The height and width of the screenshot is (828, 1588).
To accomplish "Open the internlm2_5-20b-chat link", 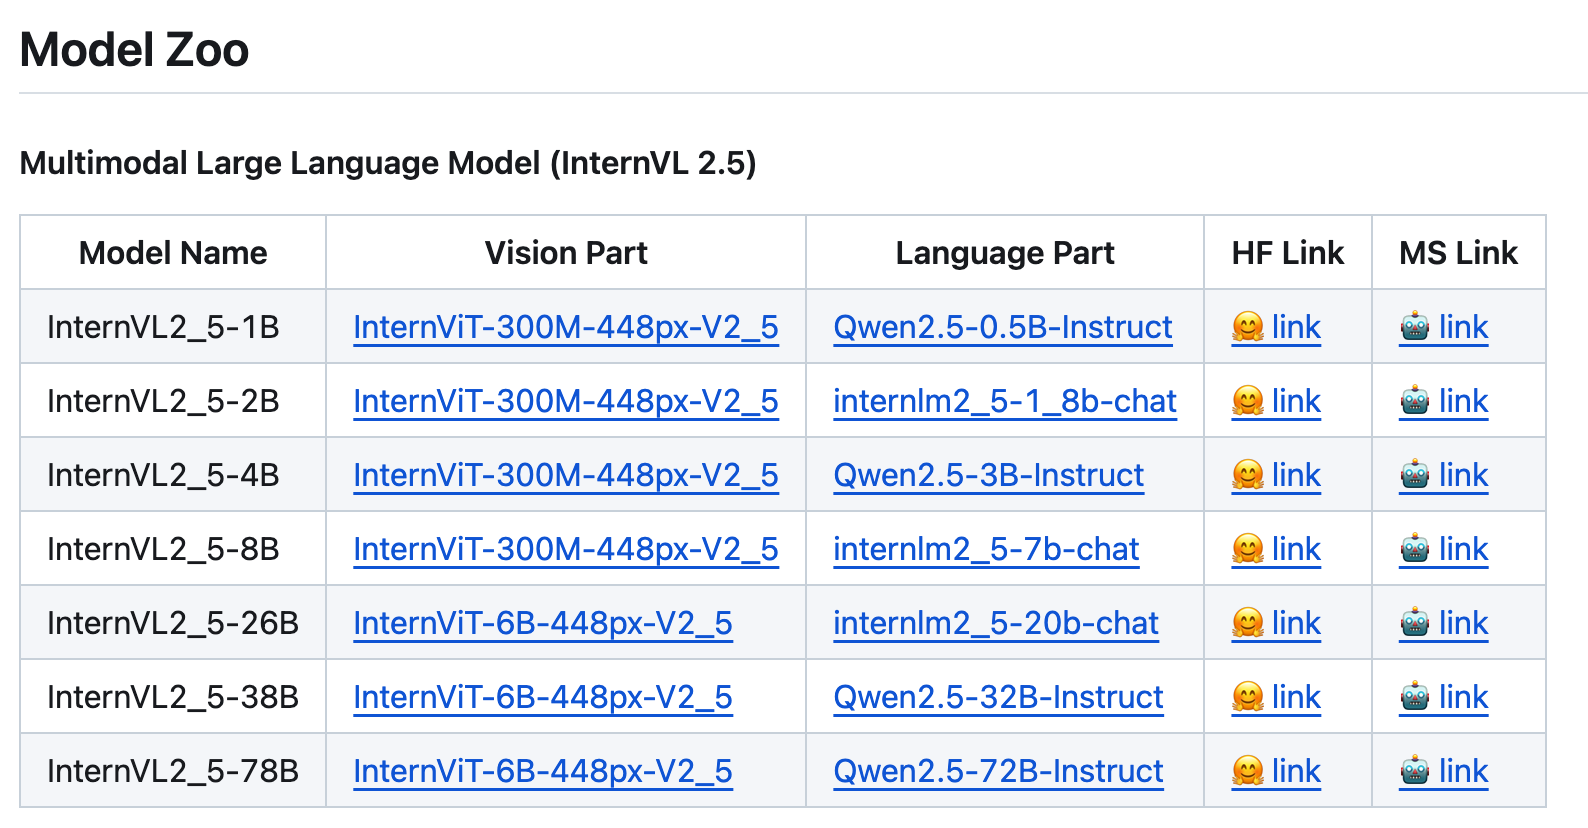I will [x=995, y=623].
